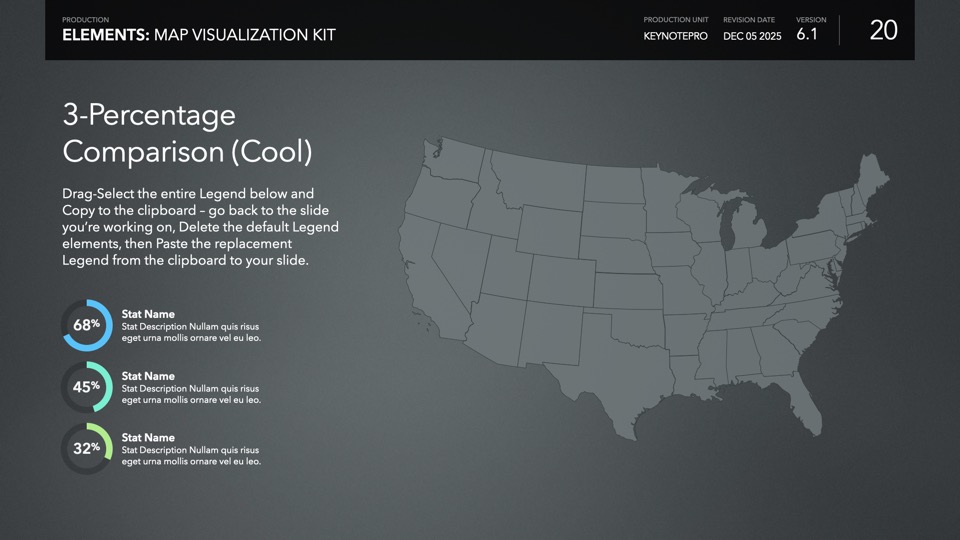Select the 3-Percentage Comparison (Cool) heading
The height and width of the screenshot is (540, 960).
187,133
